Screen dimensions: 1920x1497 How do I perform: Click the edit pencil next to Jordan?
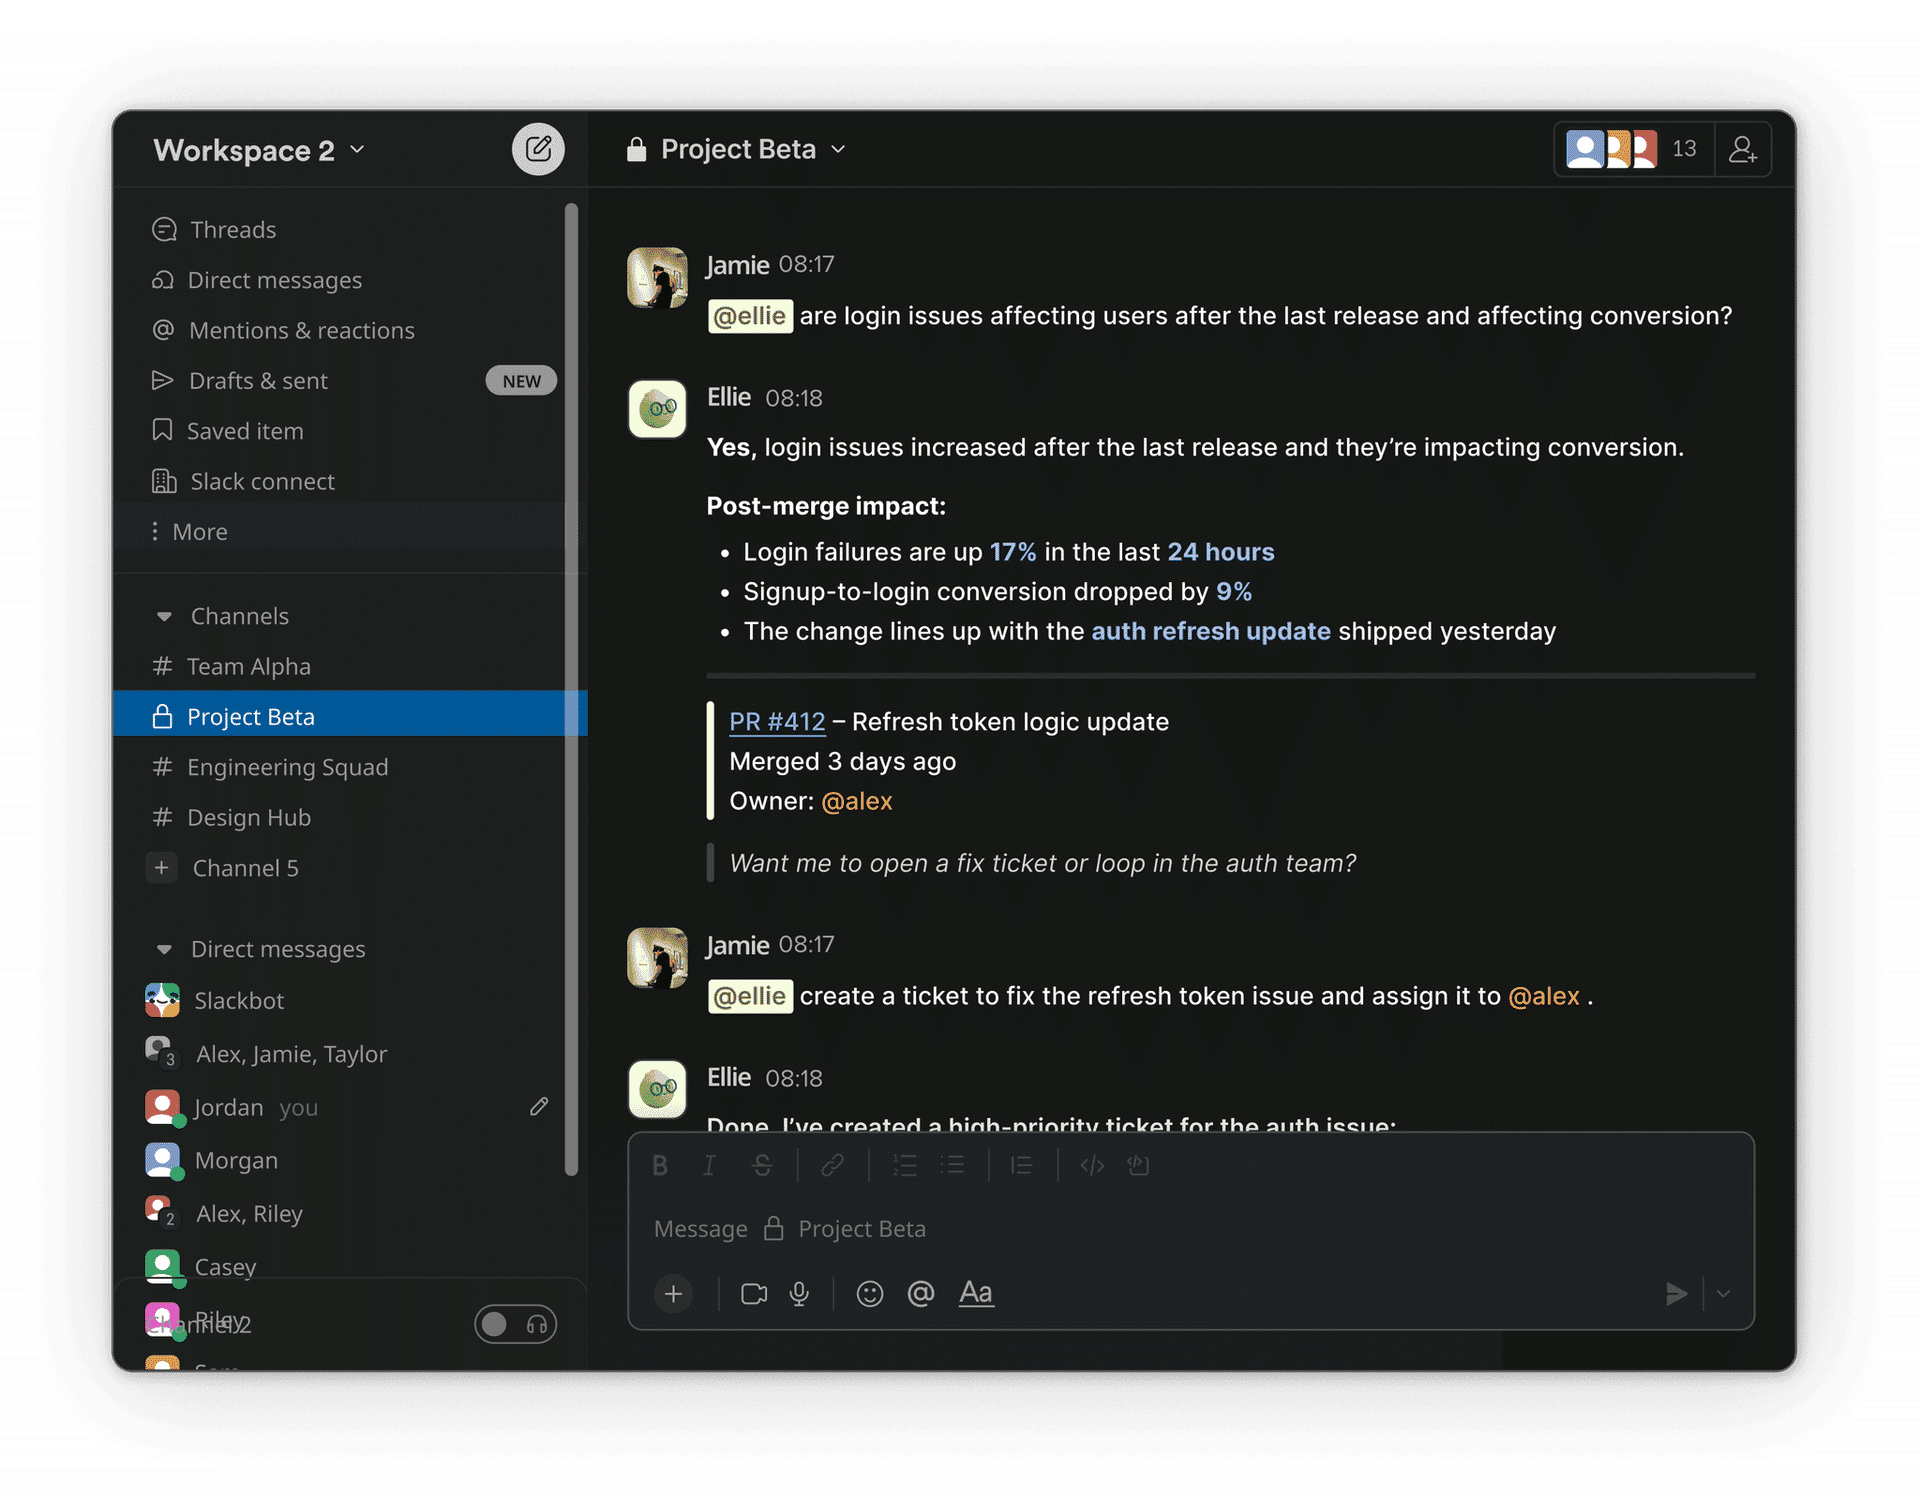pos(539,1106)
